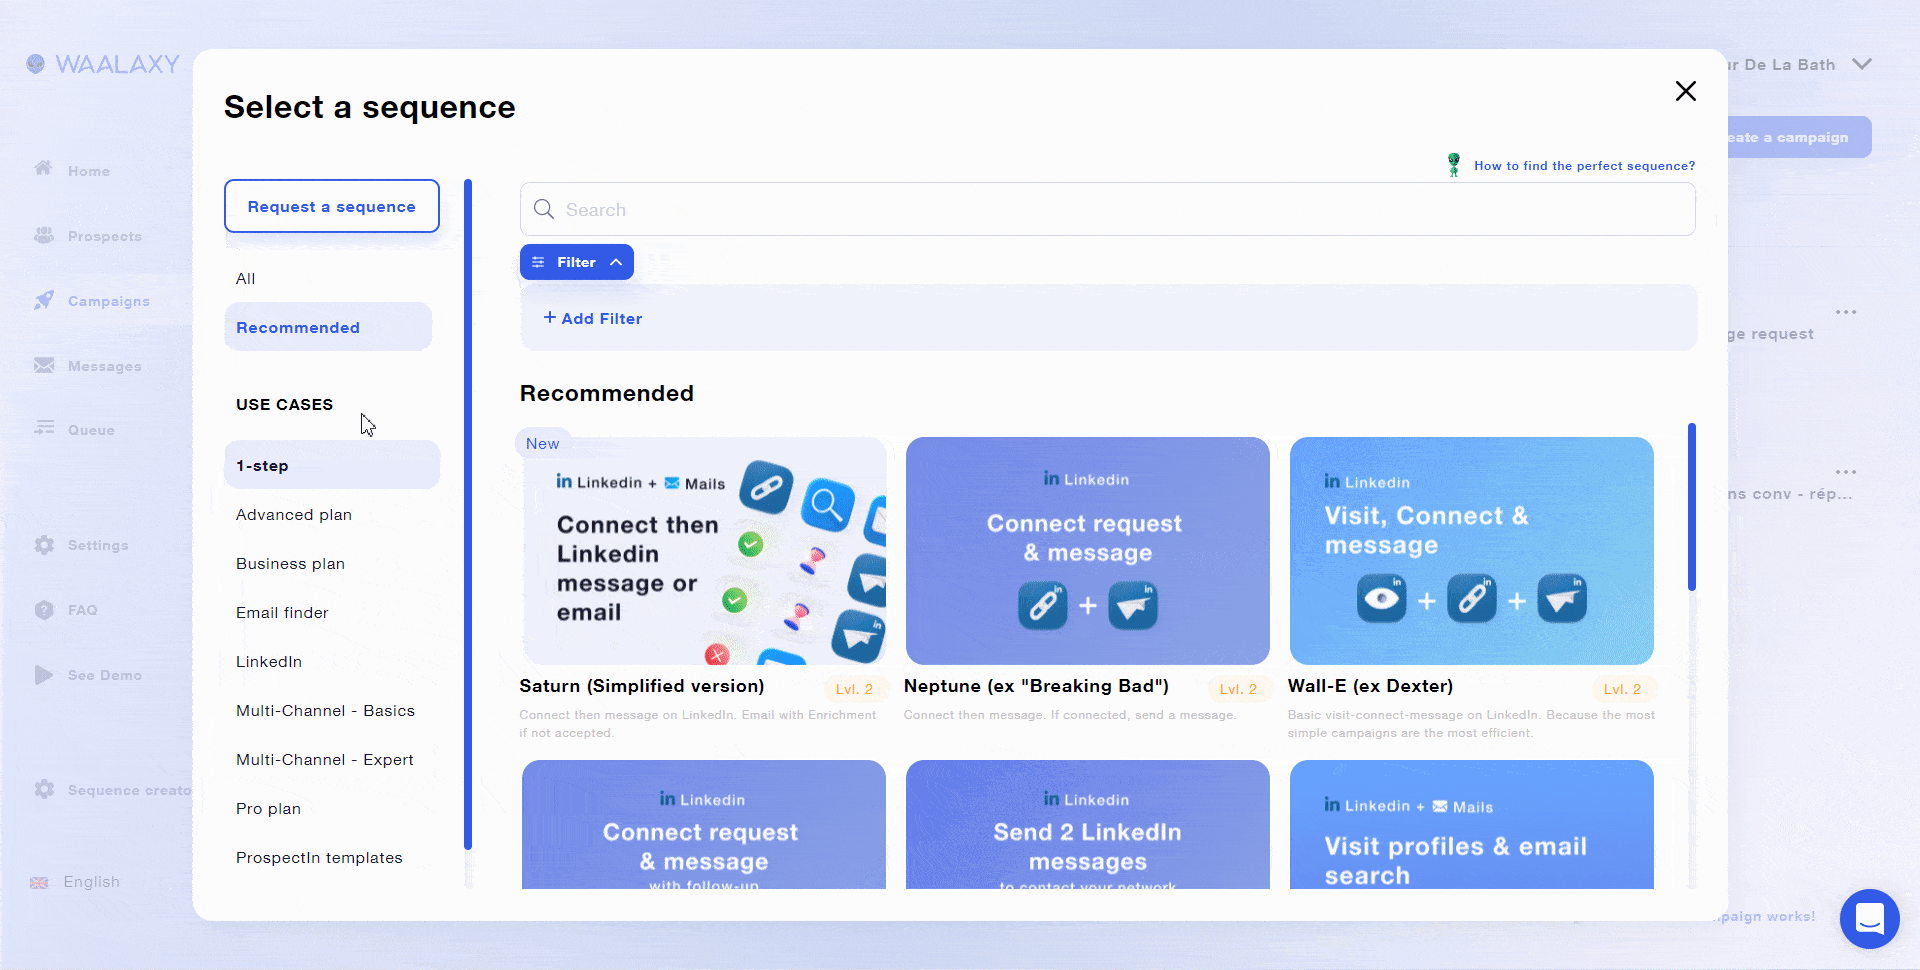Open FAQ icon in sidebar

coord(44,610)
